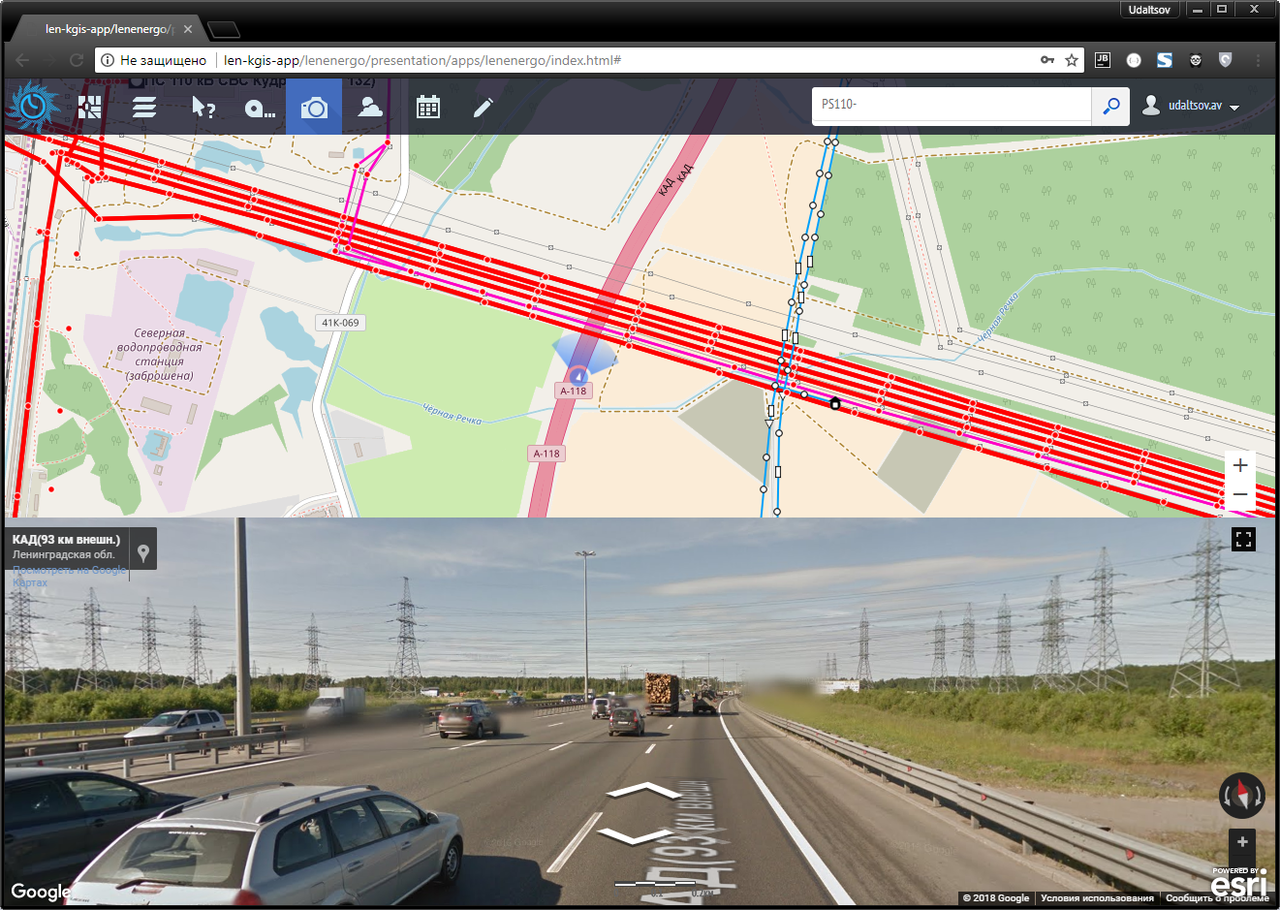Open the Chrome three-dot menu
The height and width of the screenshot is (910, 1280).
[x=1259, y=60]
